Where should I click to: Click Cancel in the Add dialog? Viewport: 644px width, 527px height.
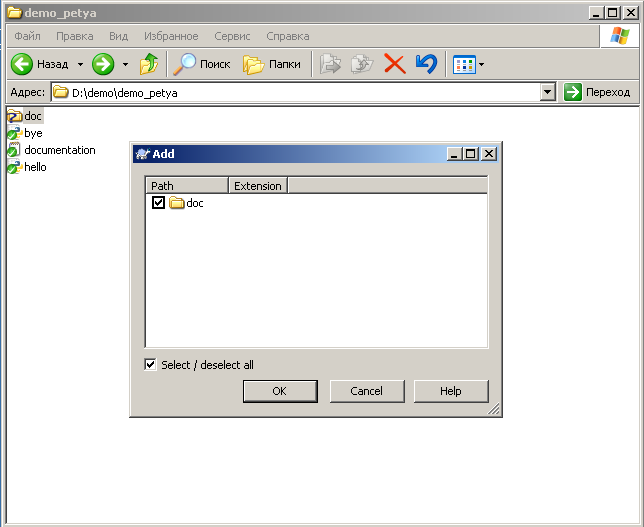367,391
